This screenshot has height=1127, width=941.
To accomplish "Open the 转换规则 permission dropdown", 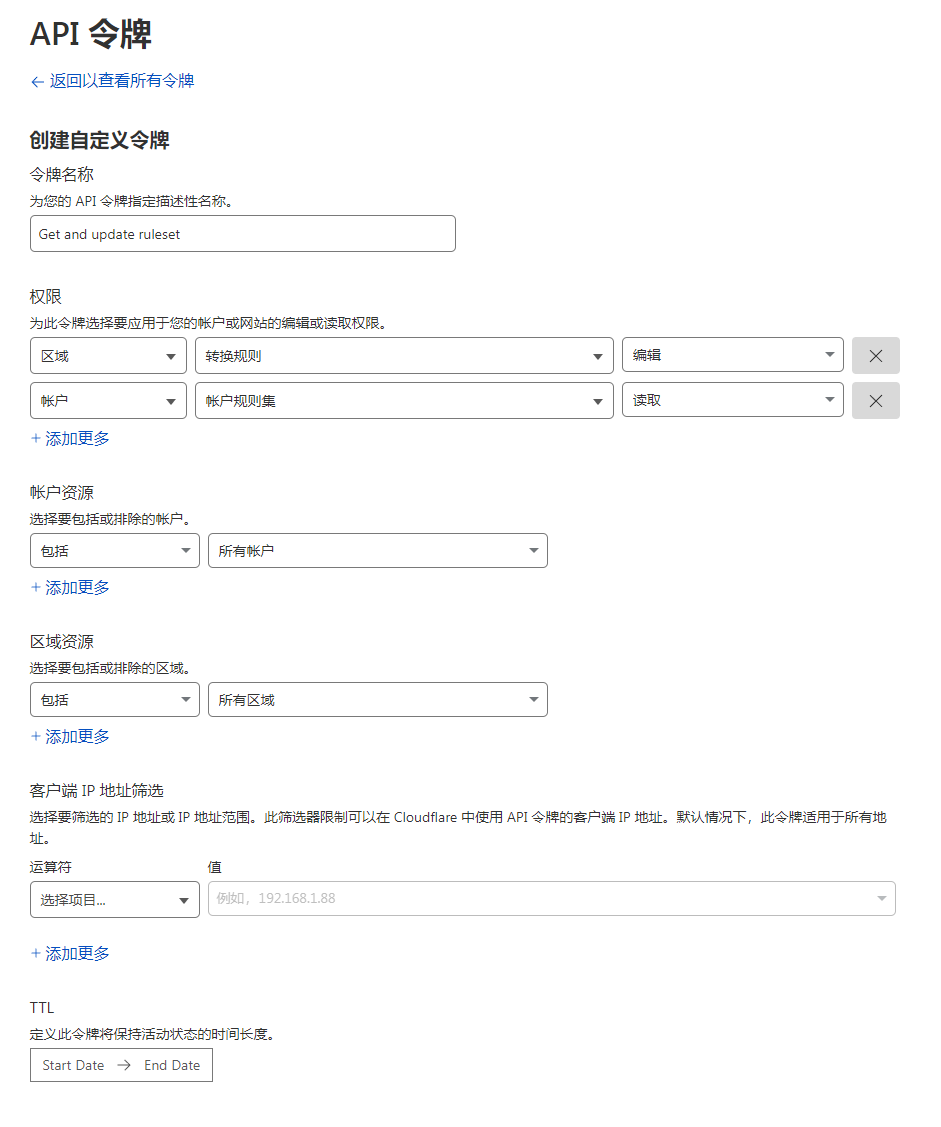I will point(404,356).
